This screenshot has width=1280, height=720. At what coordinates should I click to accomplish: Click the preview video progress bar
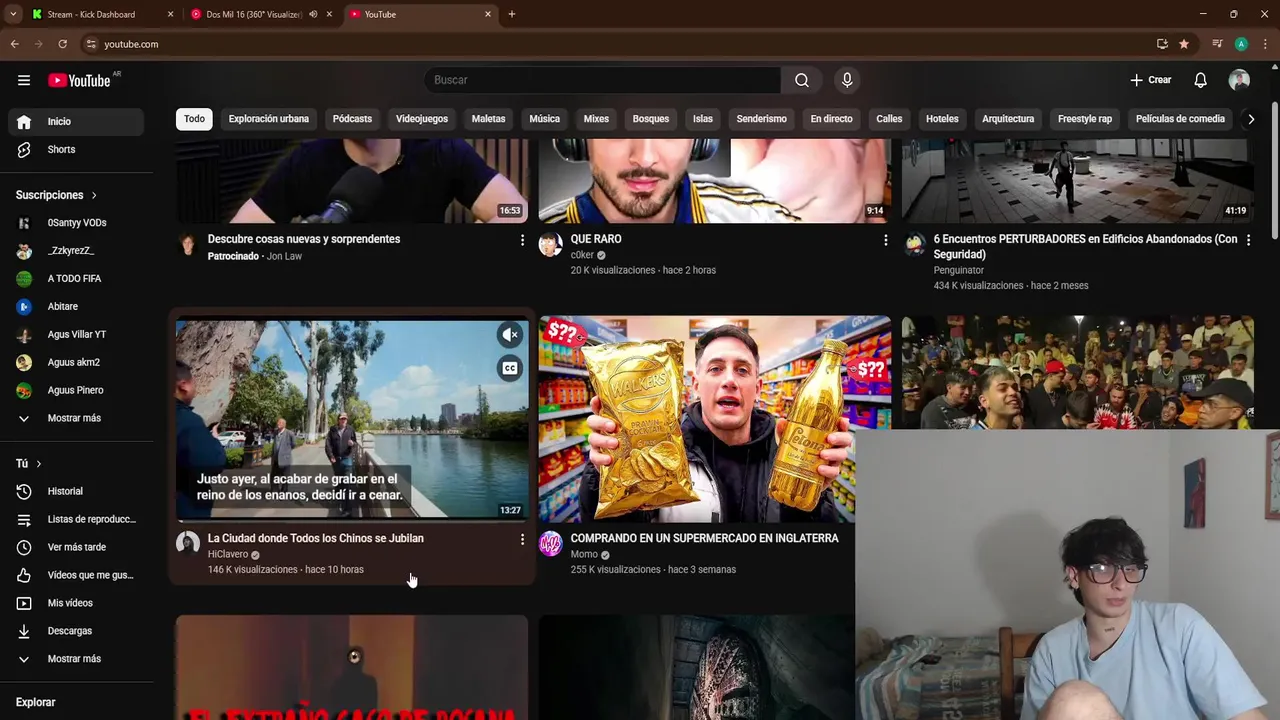[x=352, y=520]
